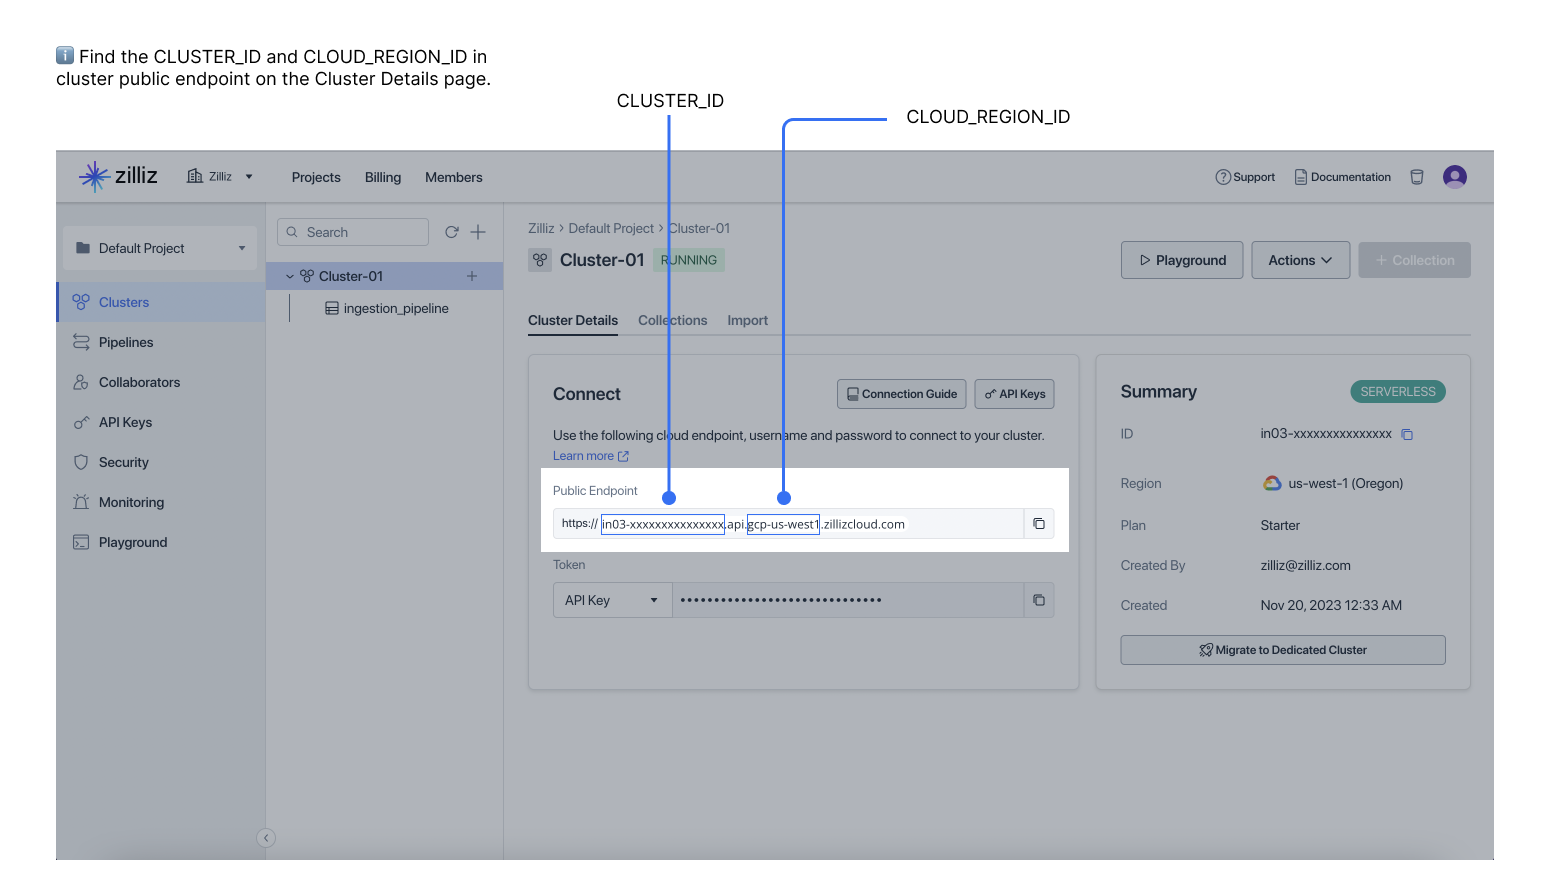The height and width of the screenshot is (894, 1550).
Task: Copy the Public Endpoint using copy icon
Action: (1039, 523)
